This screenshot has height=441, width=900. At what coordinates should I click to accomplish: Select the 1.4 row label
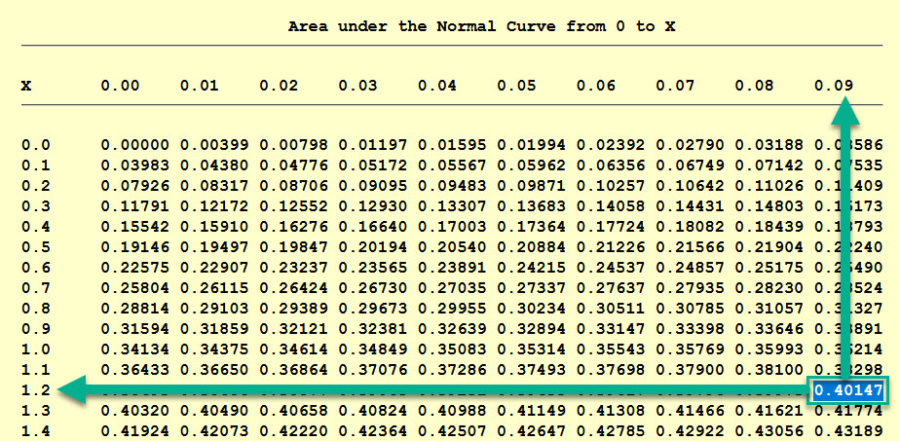35,432
